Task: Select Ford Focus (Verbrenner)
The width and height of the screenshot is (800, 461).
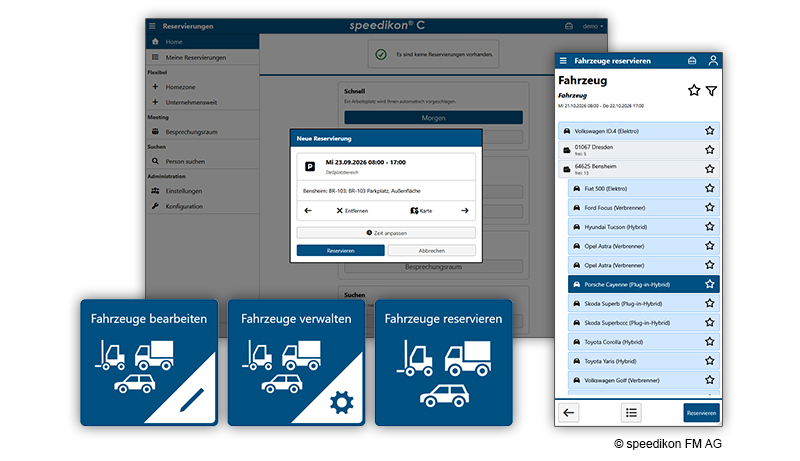Action: pos(644,208)
